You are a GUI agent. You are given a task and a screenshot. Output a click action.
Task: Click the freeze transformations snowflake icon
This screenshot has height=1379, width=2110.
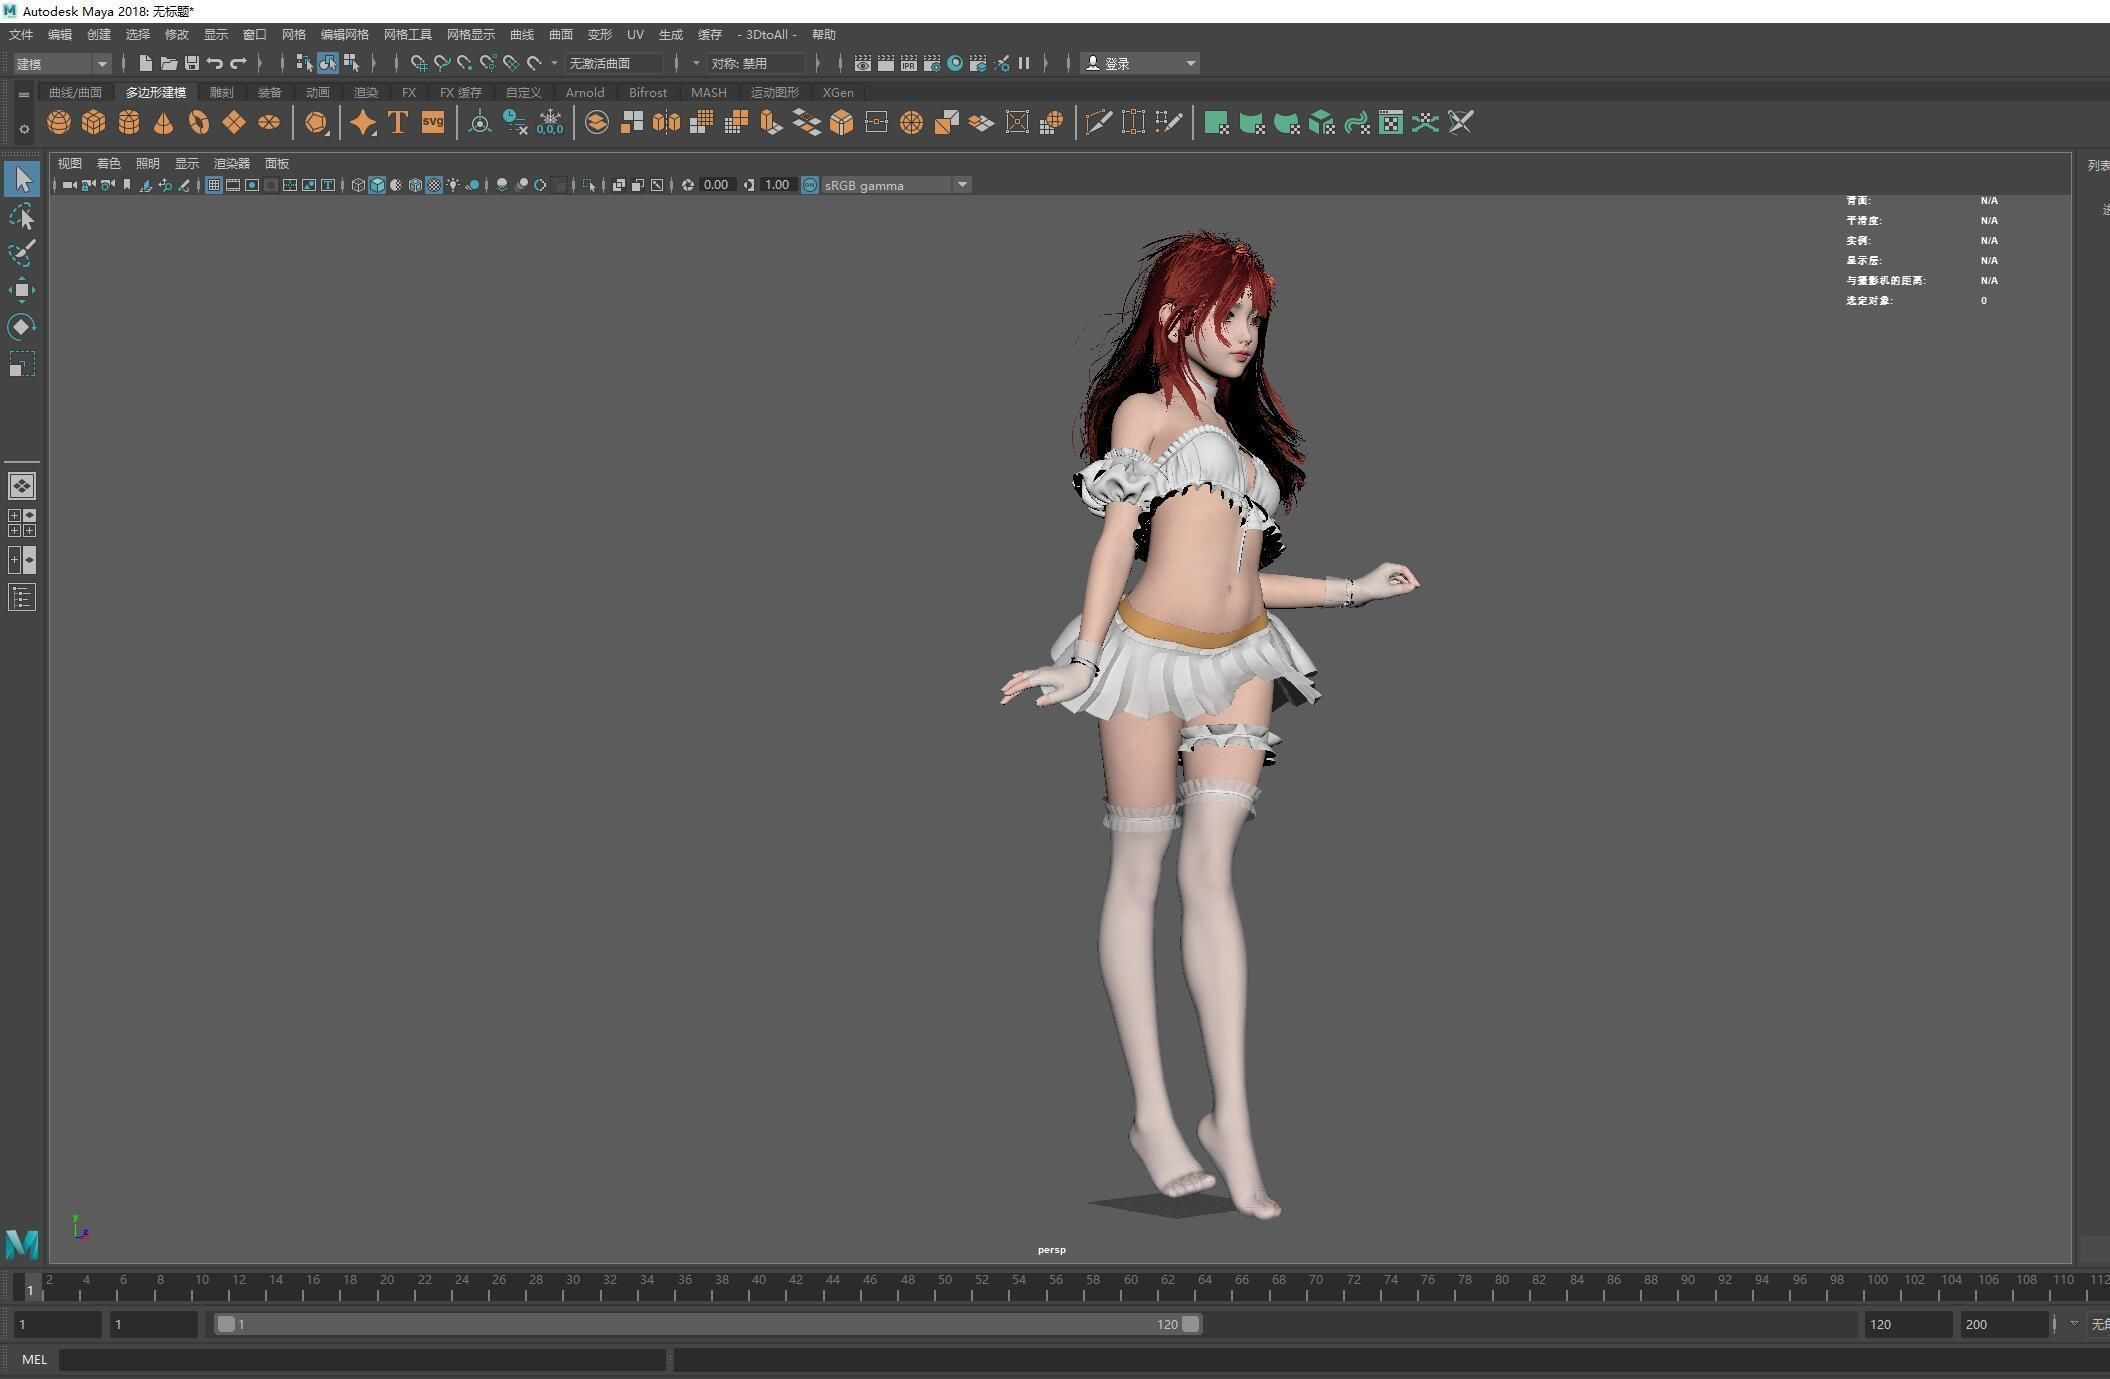coord(550,123)
